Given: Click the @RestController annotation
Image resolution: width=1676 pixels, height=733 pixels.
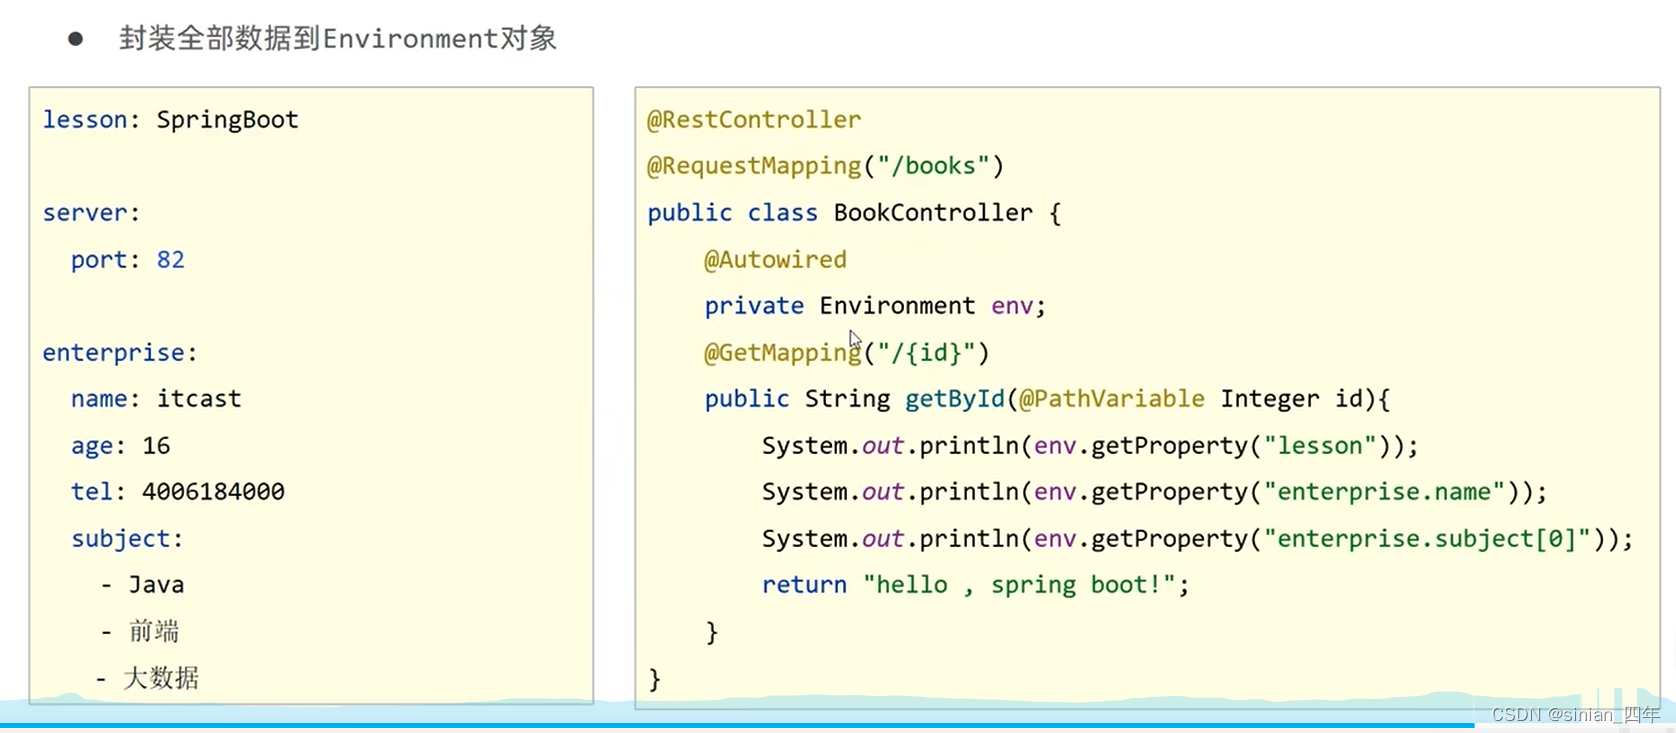Looking at the screenshot, I should 753,120.
